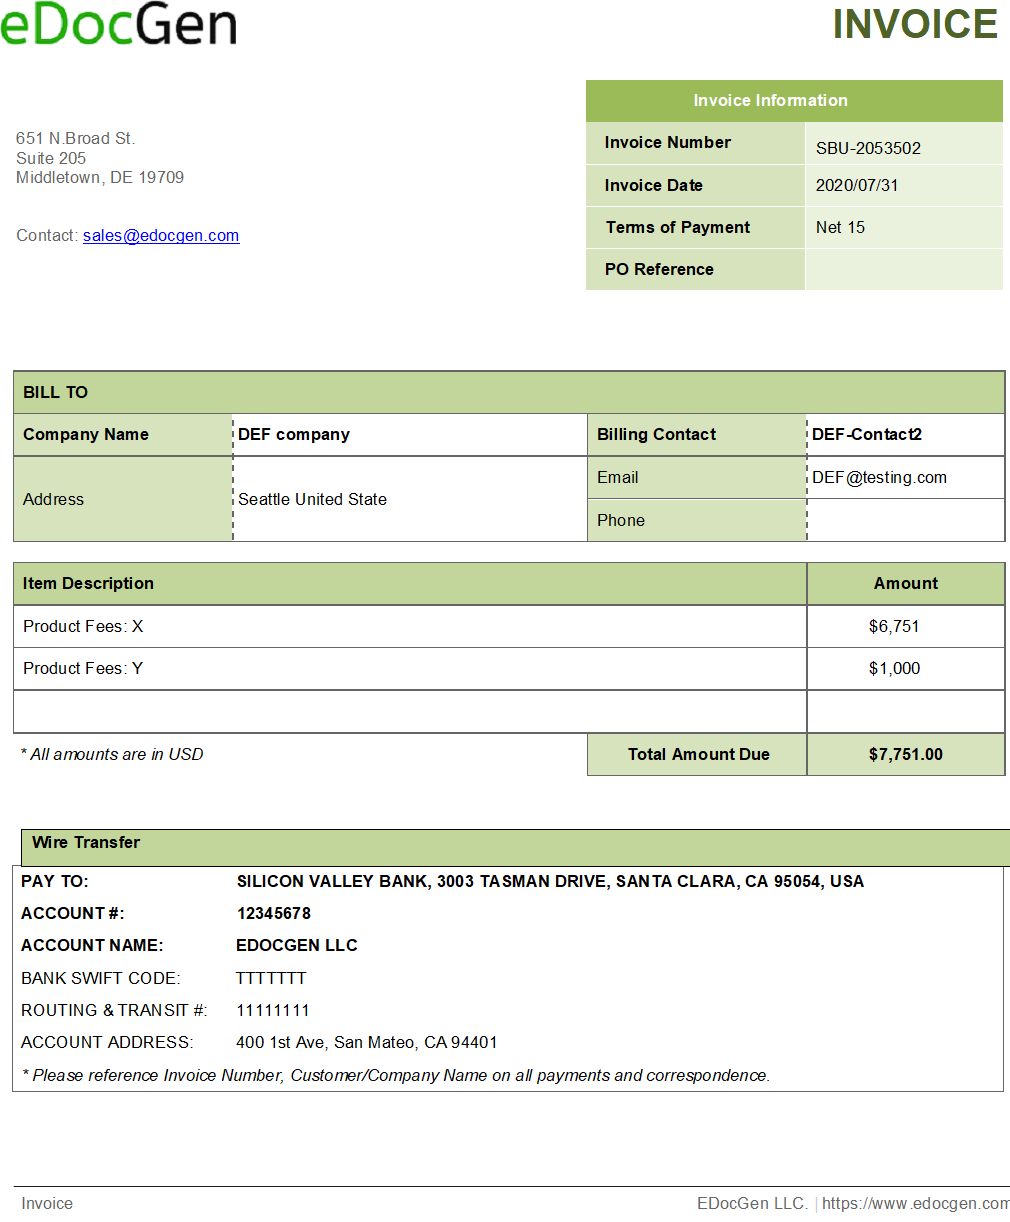Select the Total Amount Due value $7,751.00
This screenshot has height=1222, width=1010.
tap(905, 754)
